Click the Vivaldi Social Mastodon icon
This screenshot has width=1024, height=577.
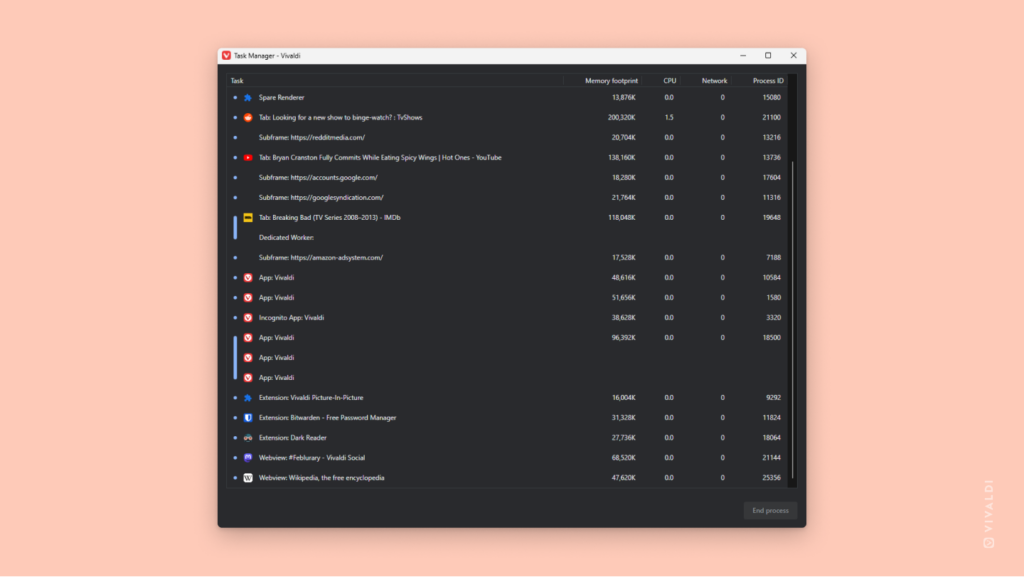pos(248,458)
